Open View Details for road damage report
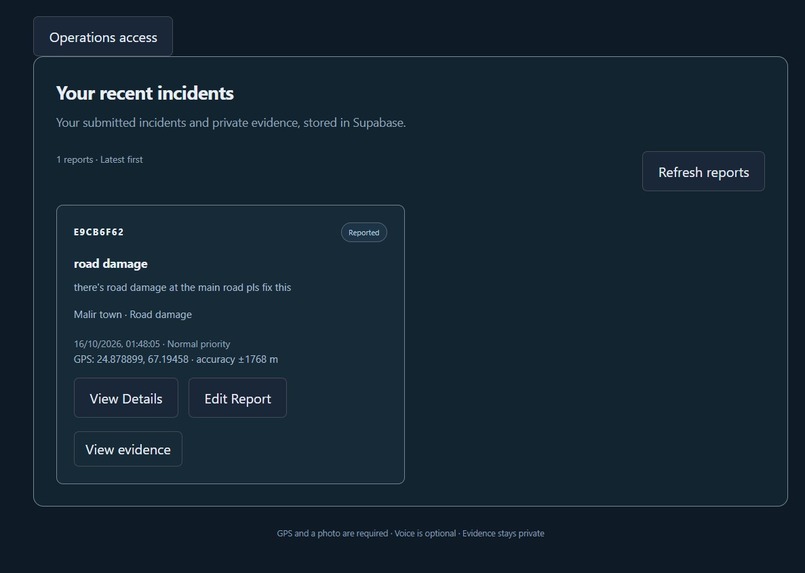The image size is (805, 573). click(x=126, y=398)
